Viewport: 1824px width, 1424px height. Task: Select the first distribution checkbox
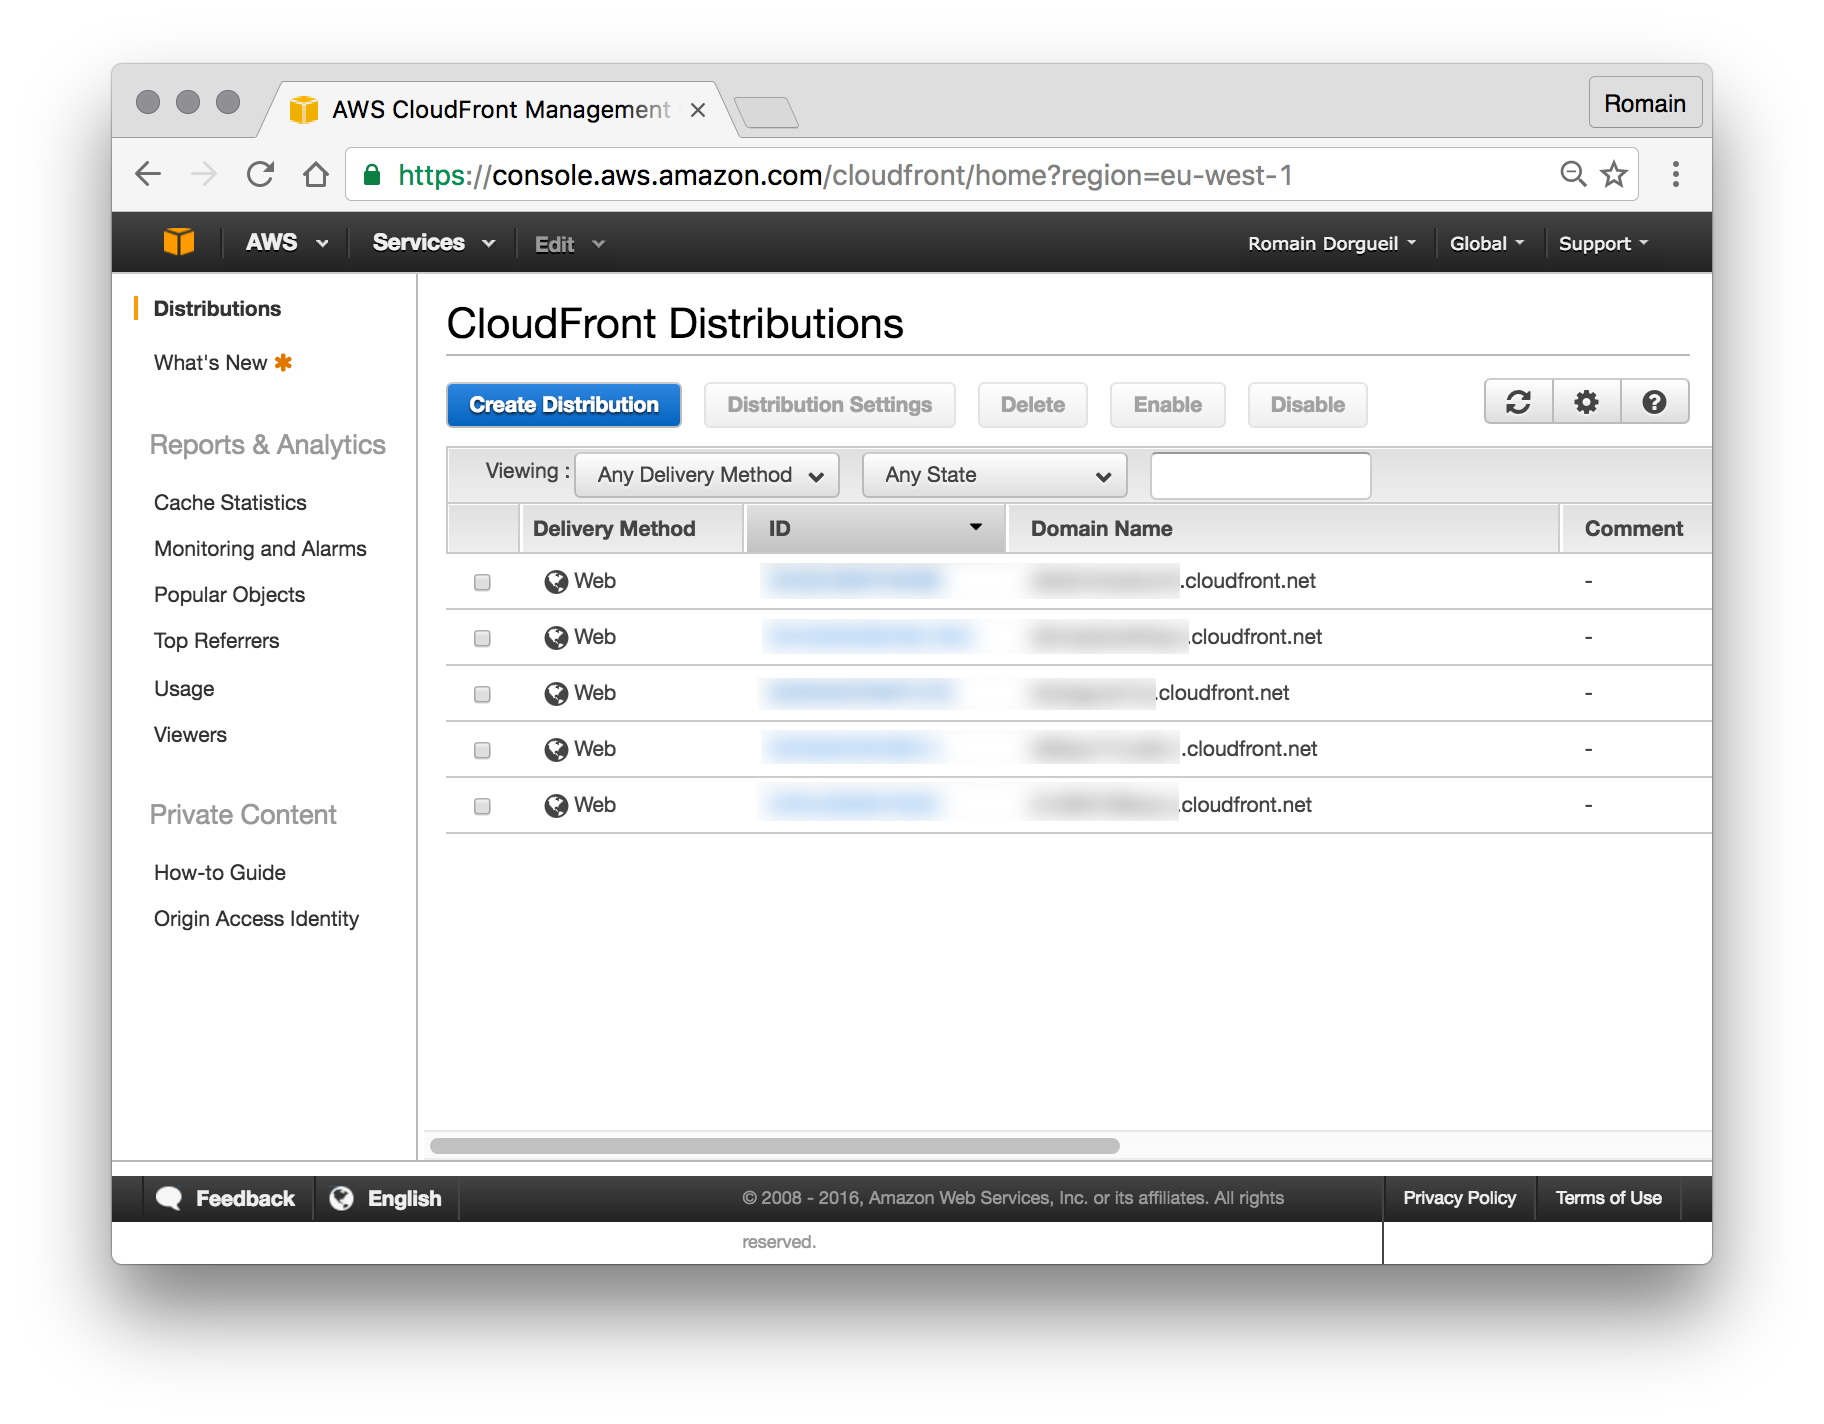pos(482,582)
